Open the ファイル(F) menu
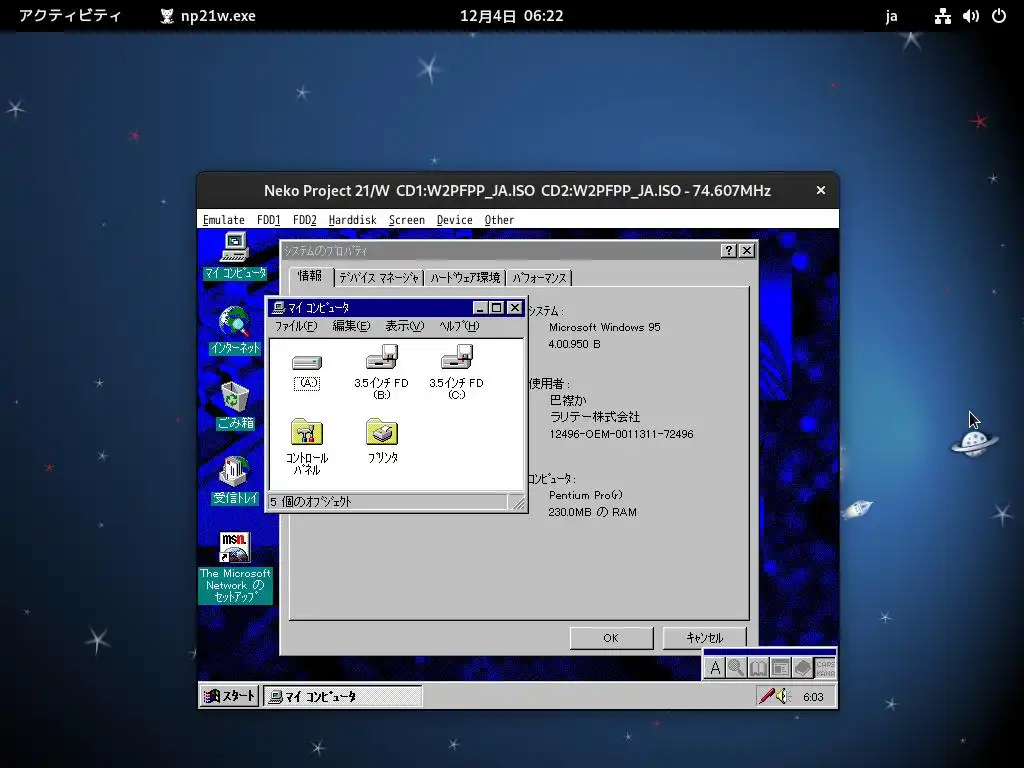 tap(296, 326)
